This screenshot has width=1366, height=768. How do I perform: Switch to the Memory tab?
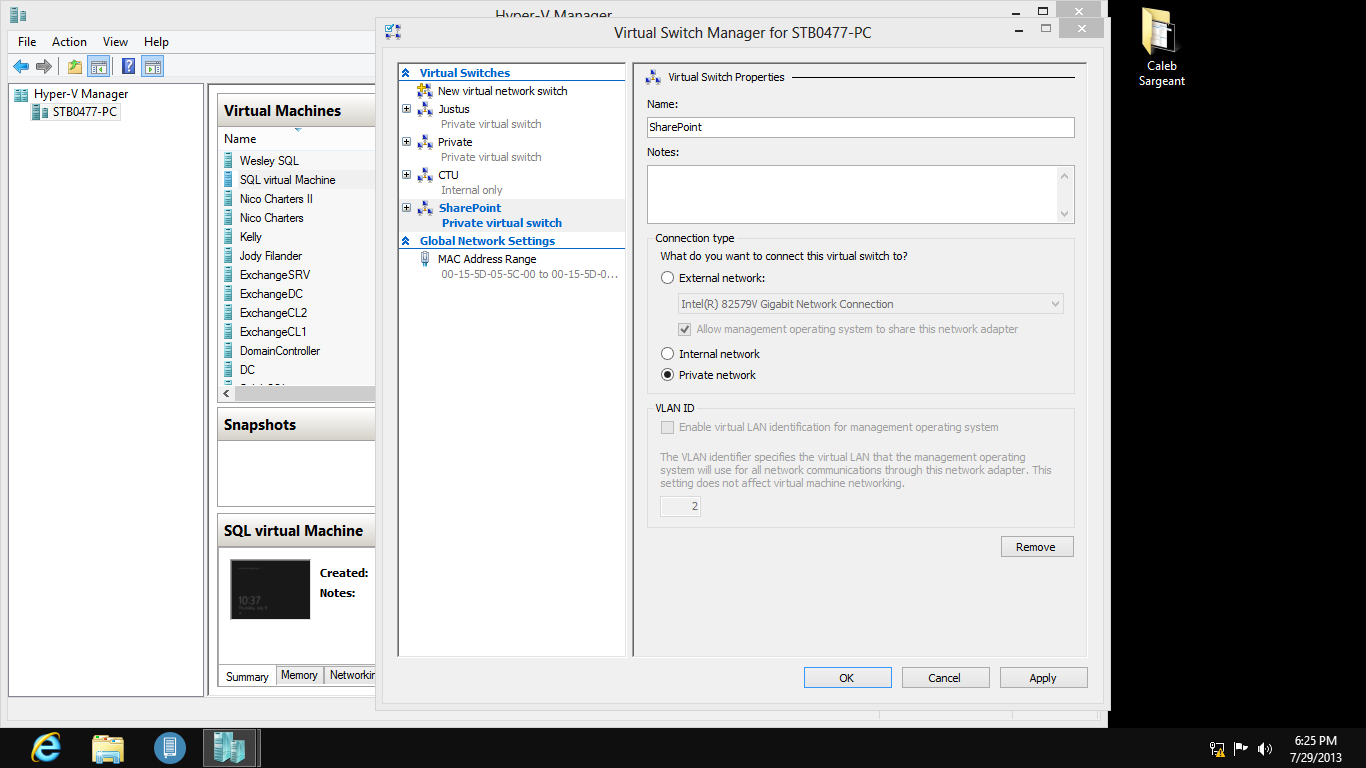click(x=299, y=675)
